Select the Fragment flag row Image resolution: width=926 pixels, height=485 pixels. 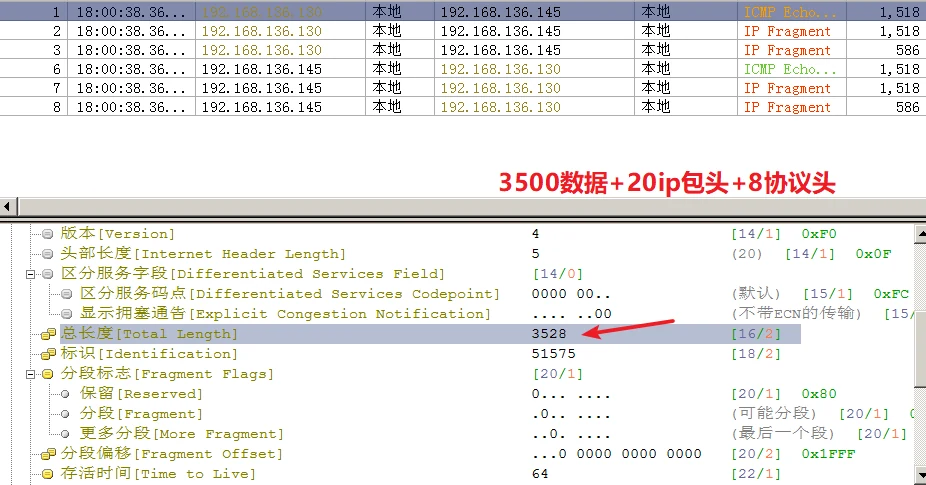tap(141, 414)
